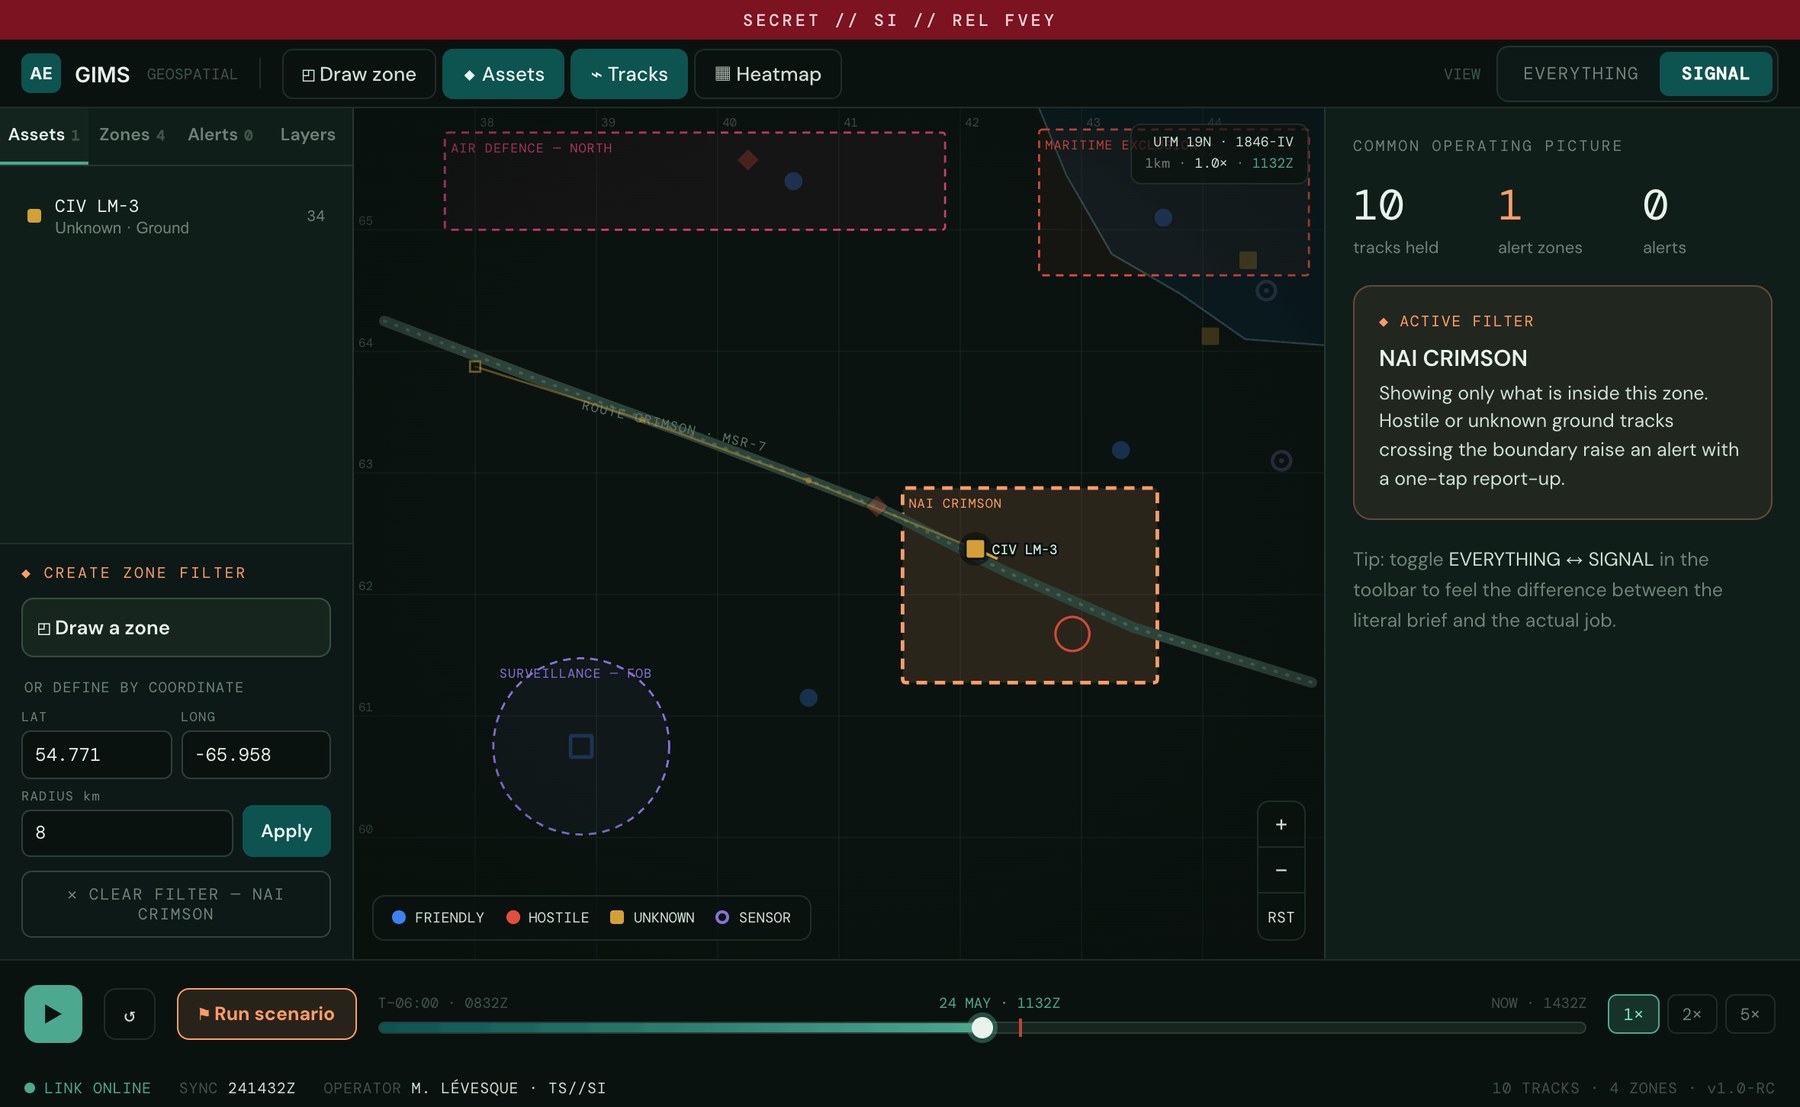
Task: Toggle the Tracks layer button
Action: point(629,74)
